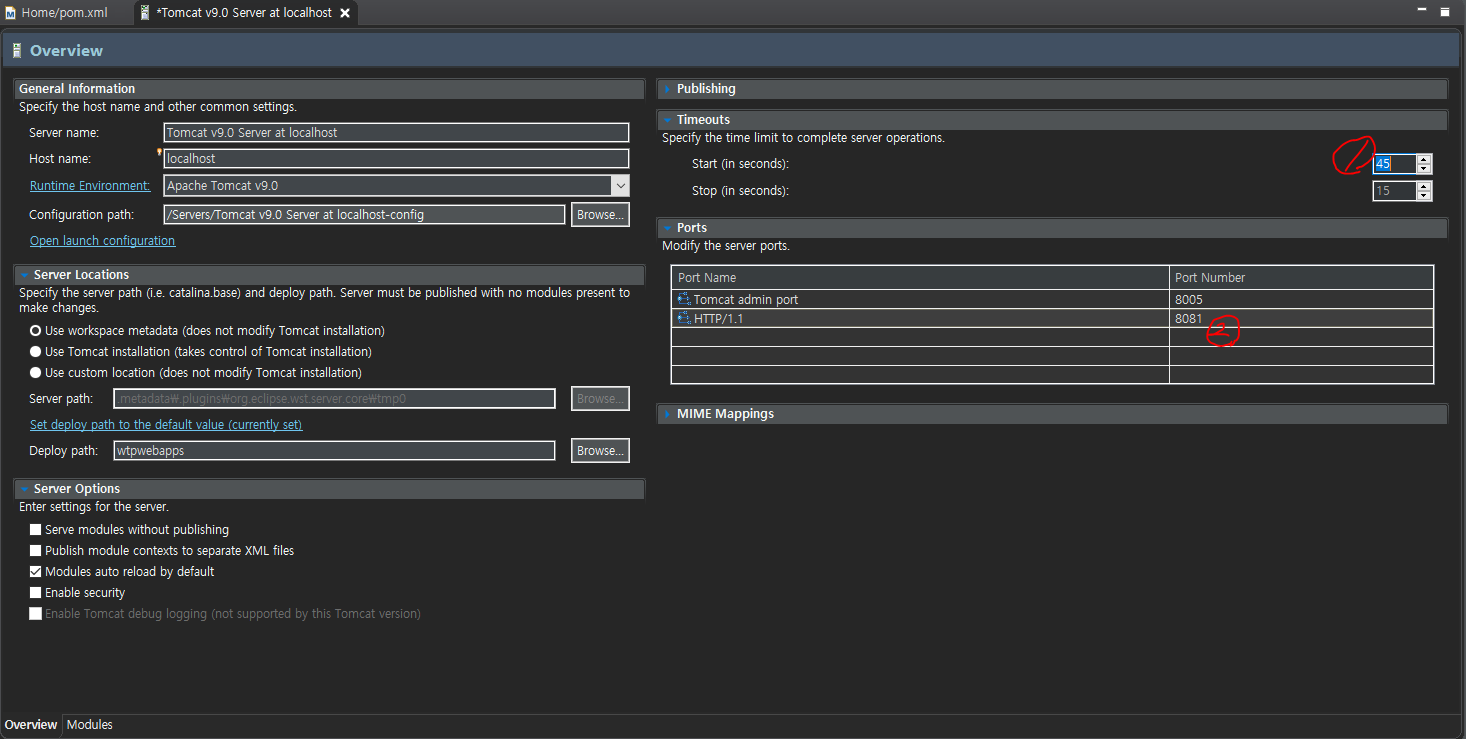This screenshot has height=739, width=1466.
Task: Open the Runtime Environment dropdown
Action: [620, 185]
